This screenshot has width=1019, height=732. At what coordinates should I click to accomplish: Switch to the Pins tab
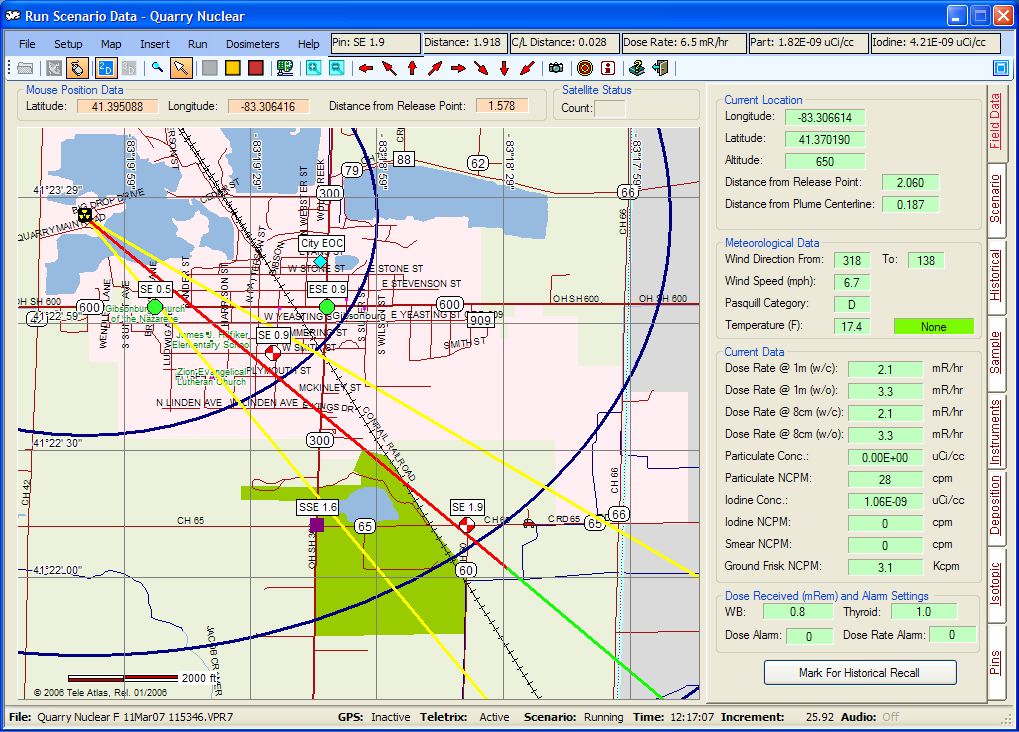pos(995,663)
